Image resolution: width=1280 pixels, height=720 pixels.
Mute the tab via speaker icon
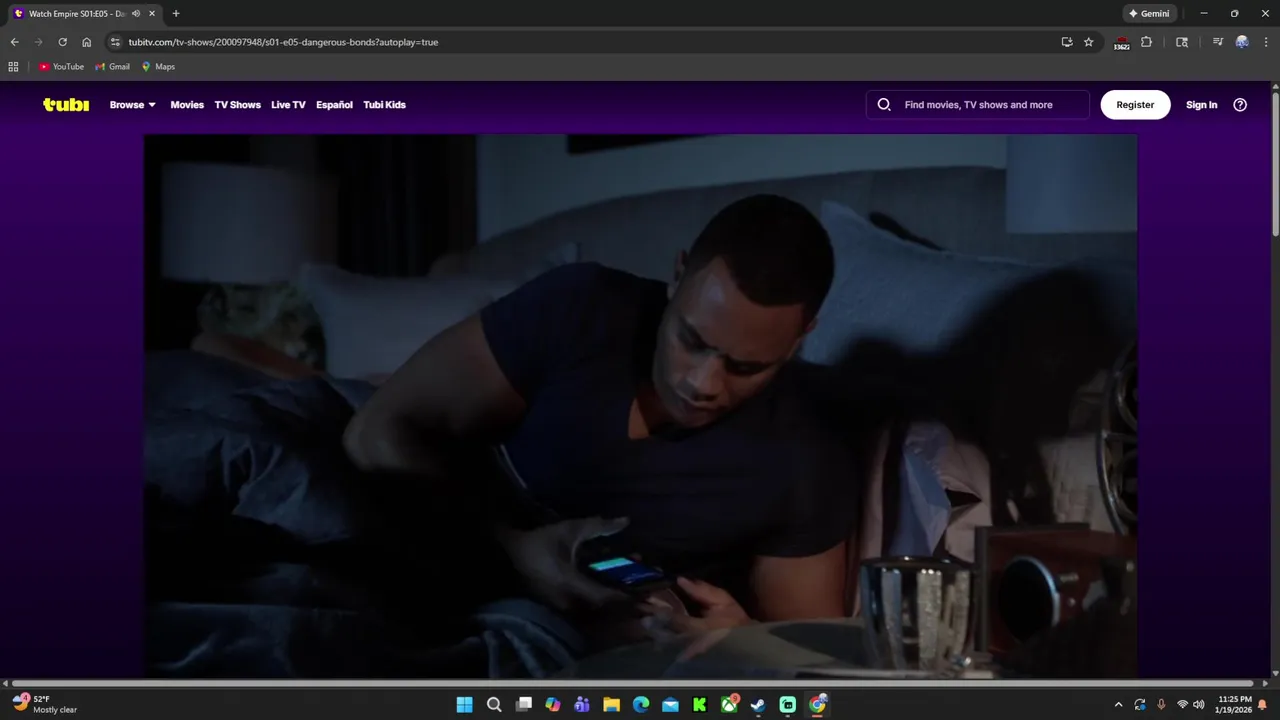136,14
